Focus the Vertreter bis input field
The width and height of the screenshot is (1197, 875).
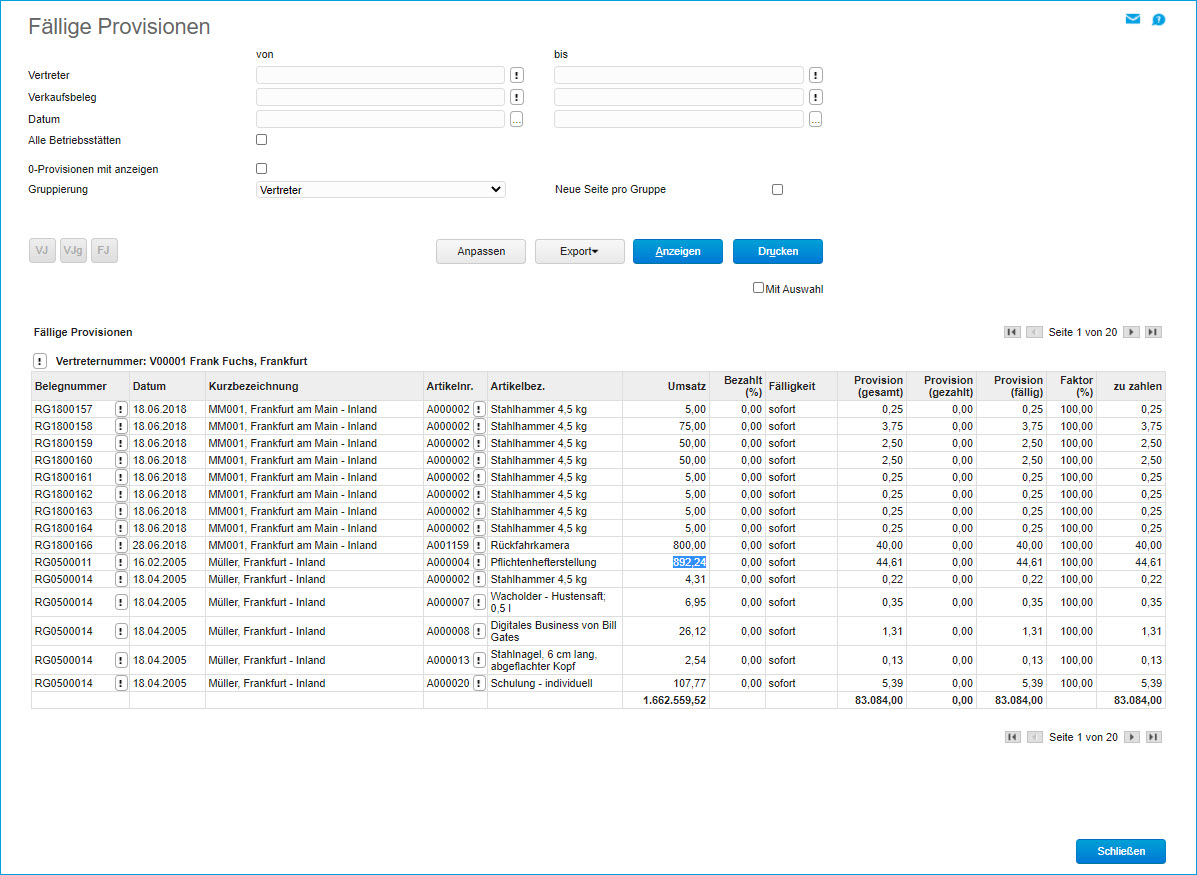point(679,75)
